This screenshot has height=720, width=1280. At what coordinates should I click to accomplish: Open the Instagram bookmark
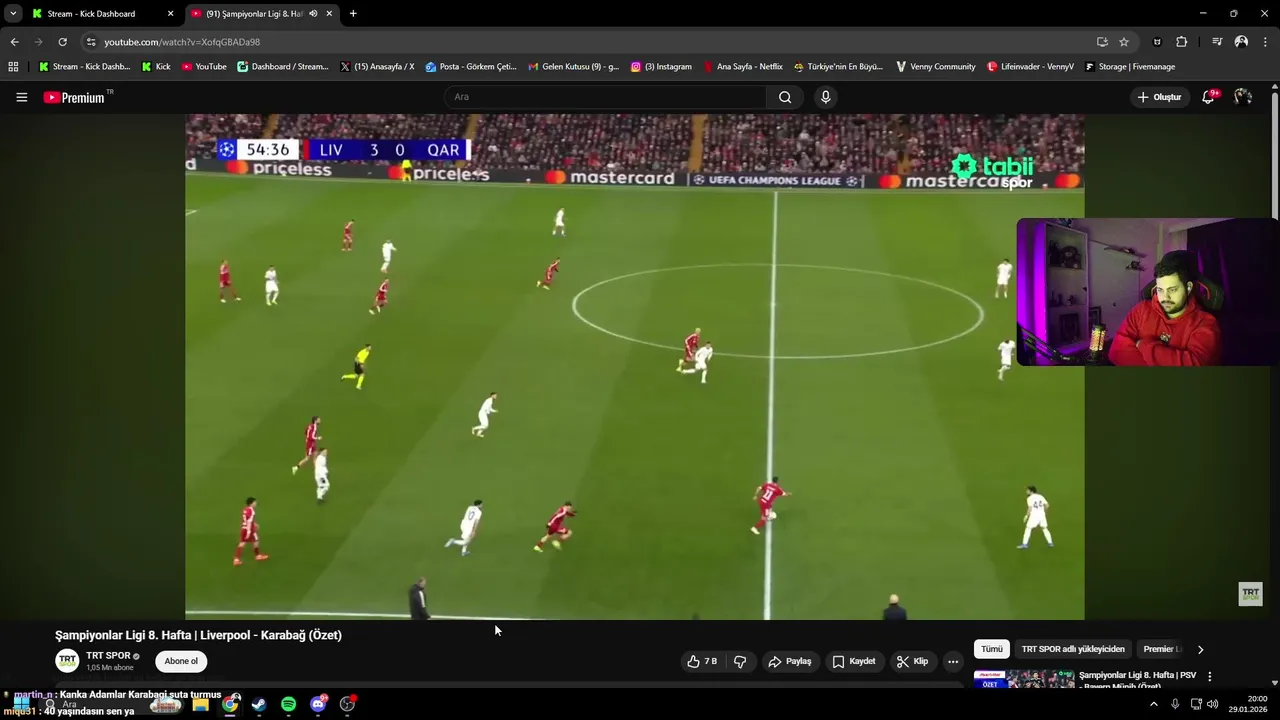(661, 67)
